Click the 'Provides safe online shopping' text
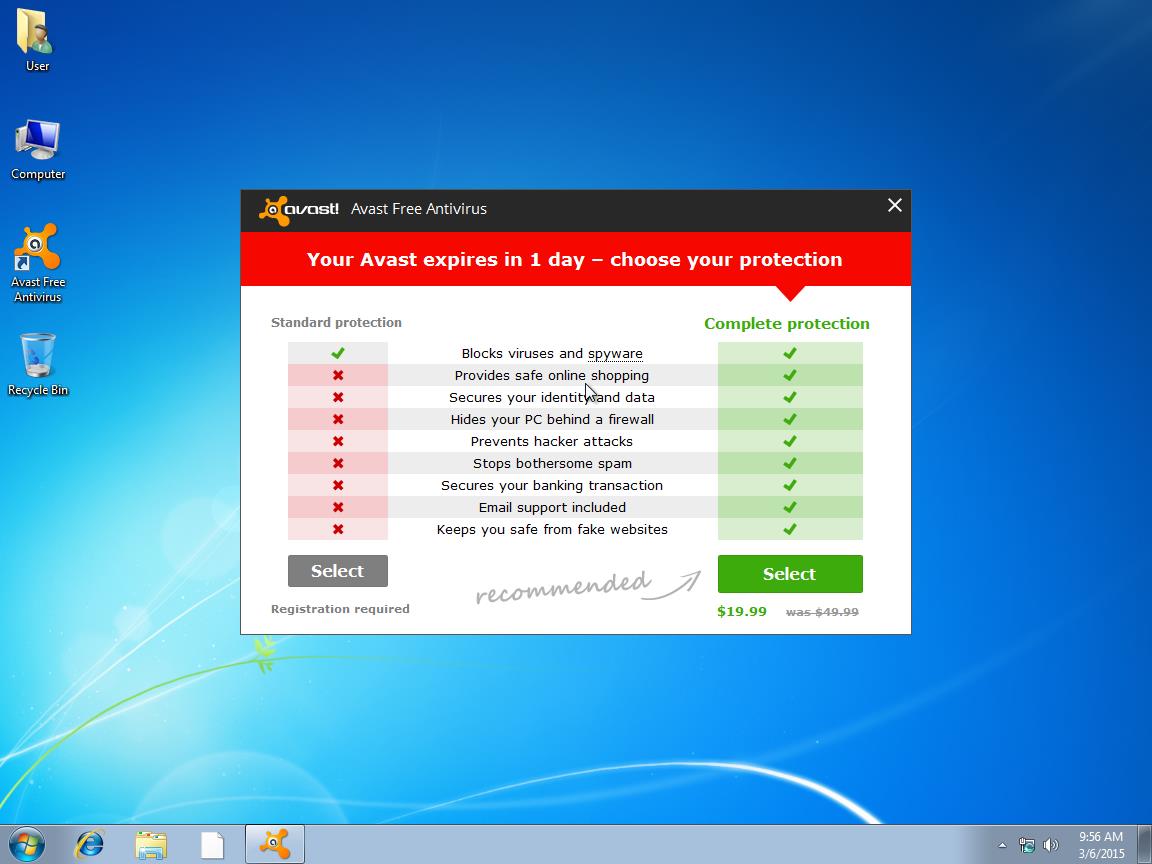The height and width of the screenshot is (864, 1152). (x=552, y=375)
